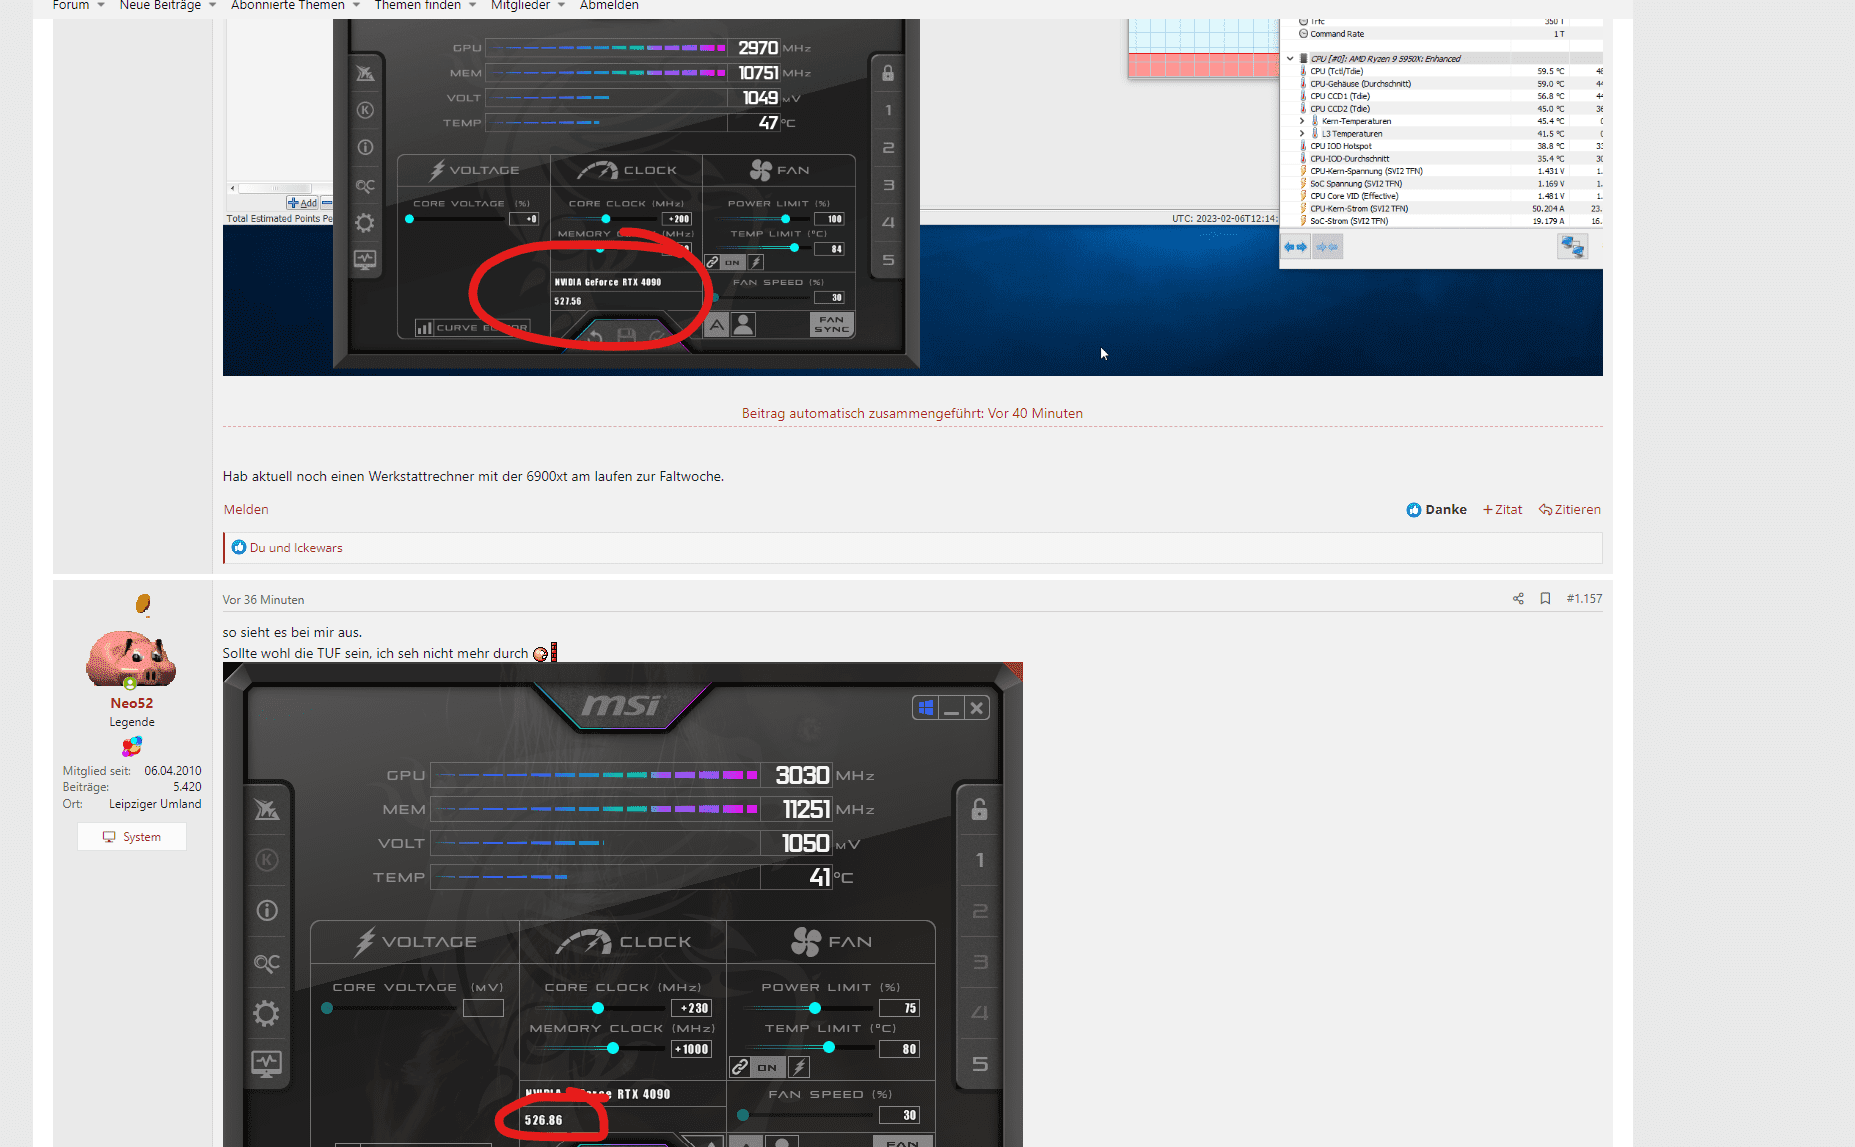1855x1147 pixels.
Task: Open the Abonnierte Themen dropdown arrow
Action: pyautogui.click(x=356, y=5)
